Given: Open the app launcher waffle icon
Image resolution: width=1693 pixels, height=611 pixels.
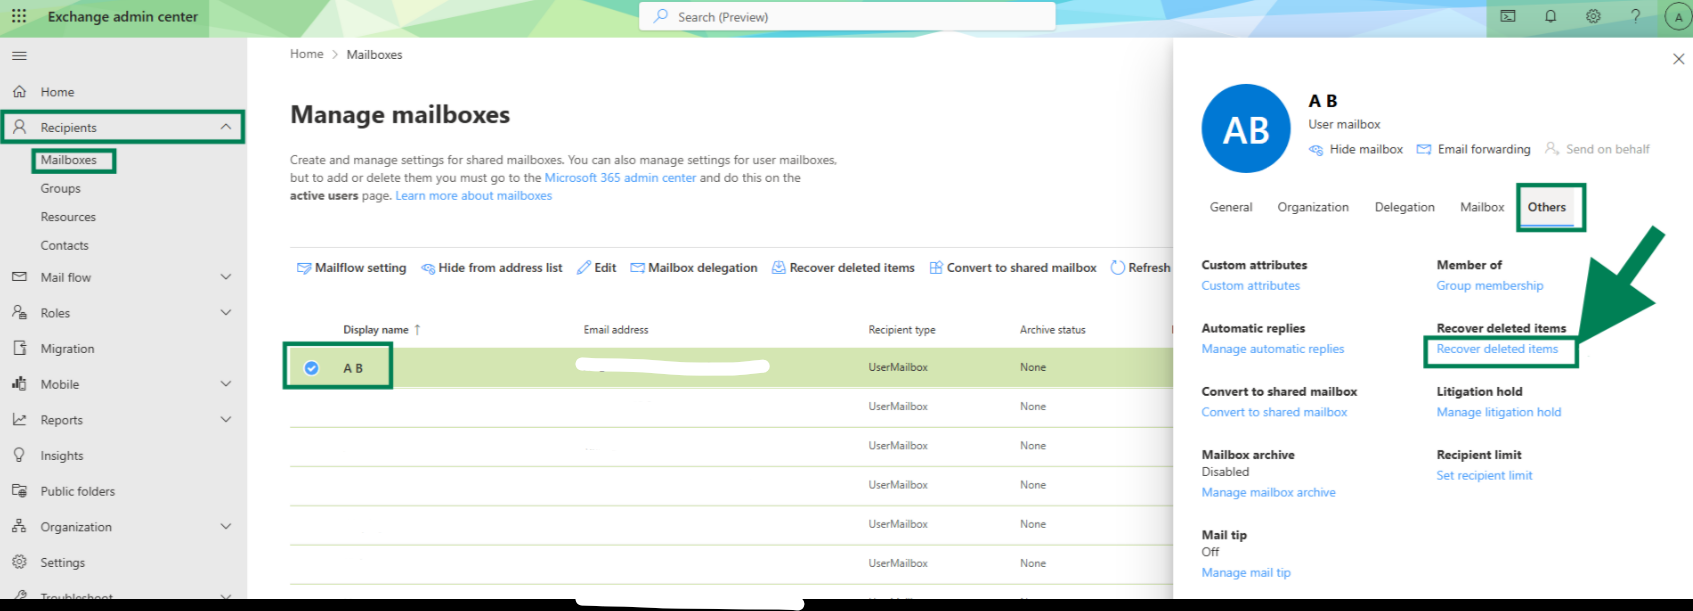Looking at the screenshot, I should [19, 16].
